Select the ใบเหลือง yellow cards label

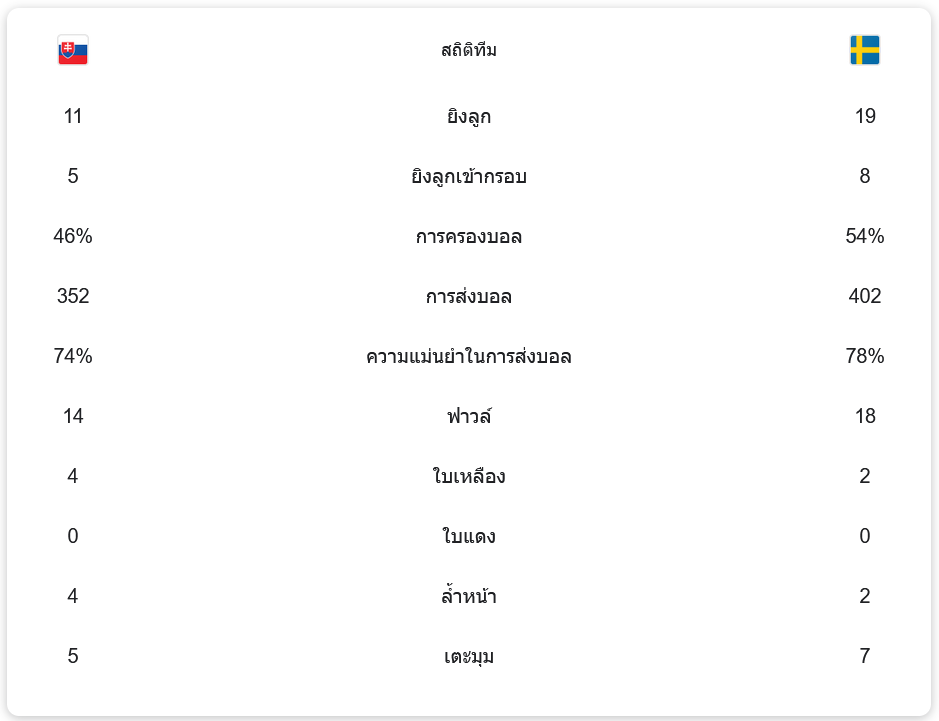[x=468, y=477]
